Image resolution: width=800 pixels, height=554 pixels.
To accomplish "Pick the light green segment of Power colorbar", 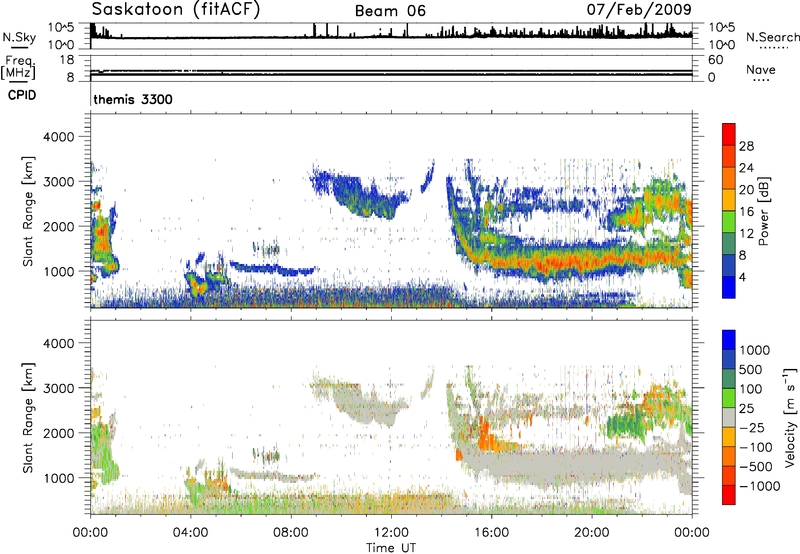I will (729, 223).
